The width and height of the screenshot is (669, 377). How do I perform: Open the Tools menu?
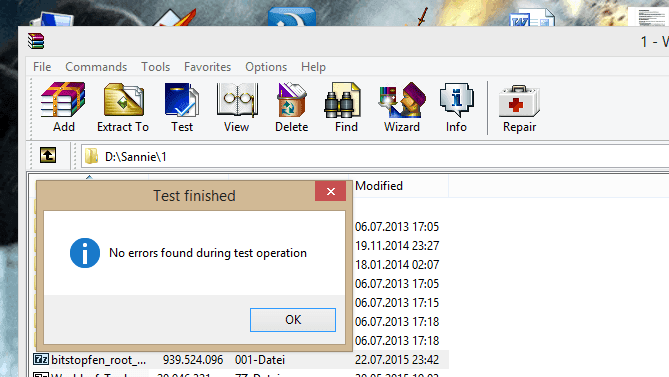coord(156,67)
